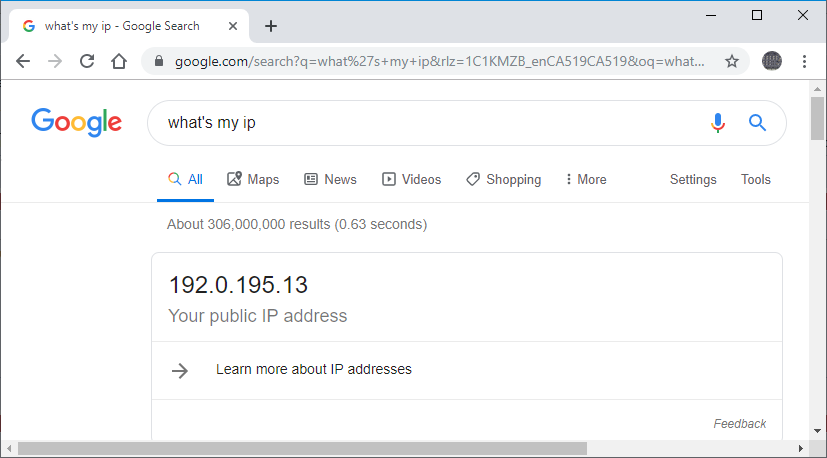
Task: Click the vertical scrollbar up arrow
Action: click(818, 88)
